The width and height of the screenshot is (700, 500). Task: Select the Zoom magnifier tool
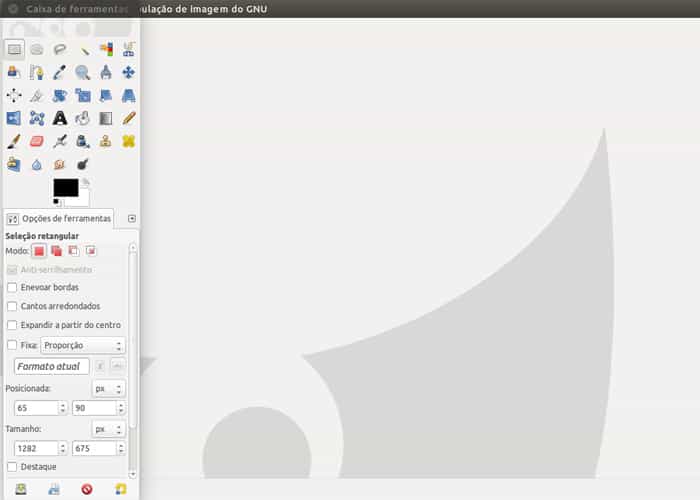point(83,72)
